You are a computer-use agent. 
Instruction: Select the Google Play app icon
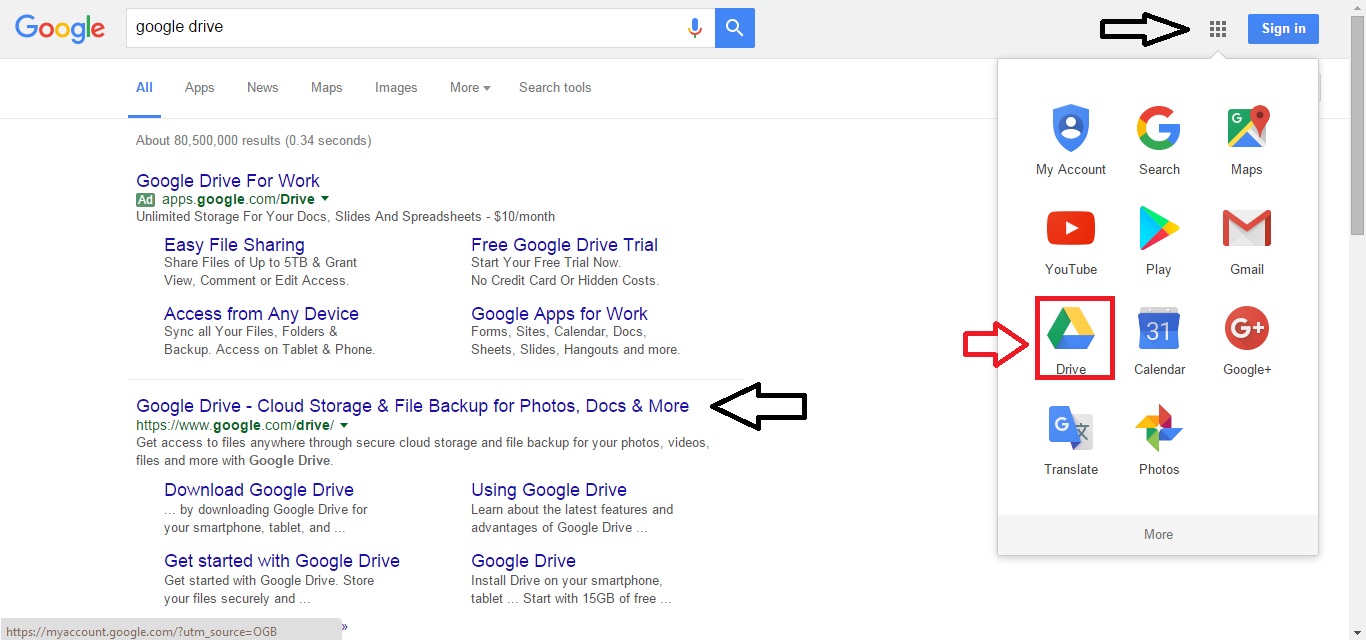pyautogui.click(x=1159, y=240)
